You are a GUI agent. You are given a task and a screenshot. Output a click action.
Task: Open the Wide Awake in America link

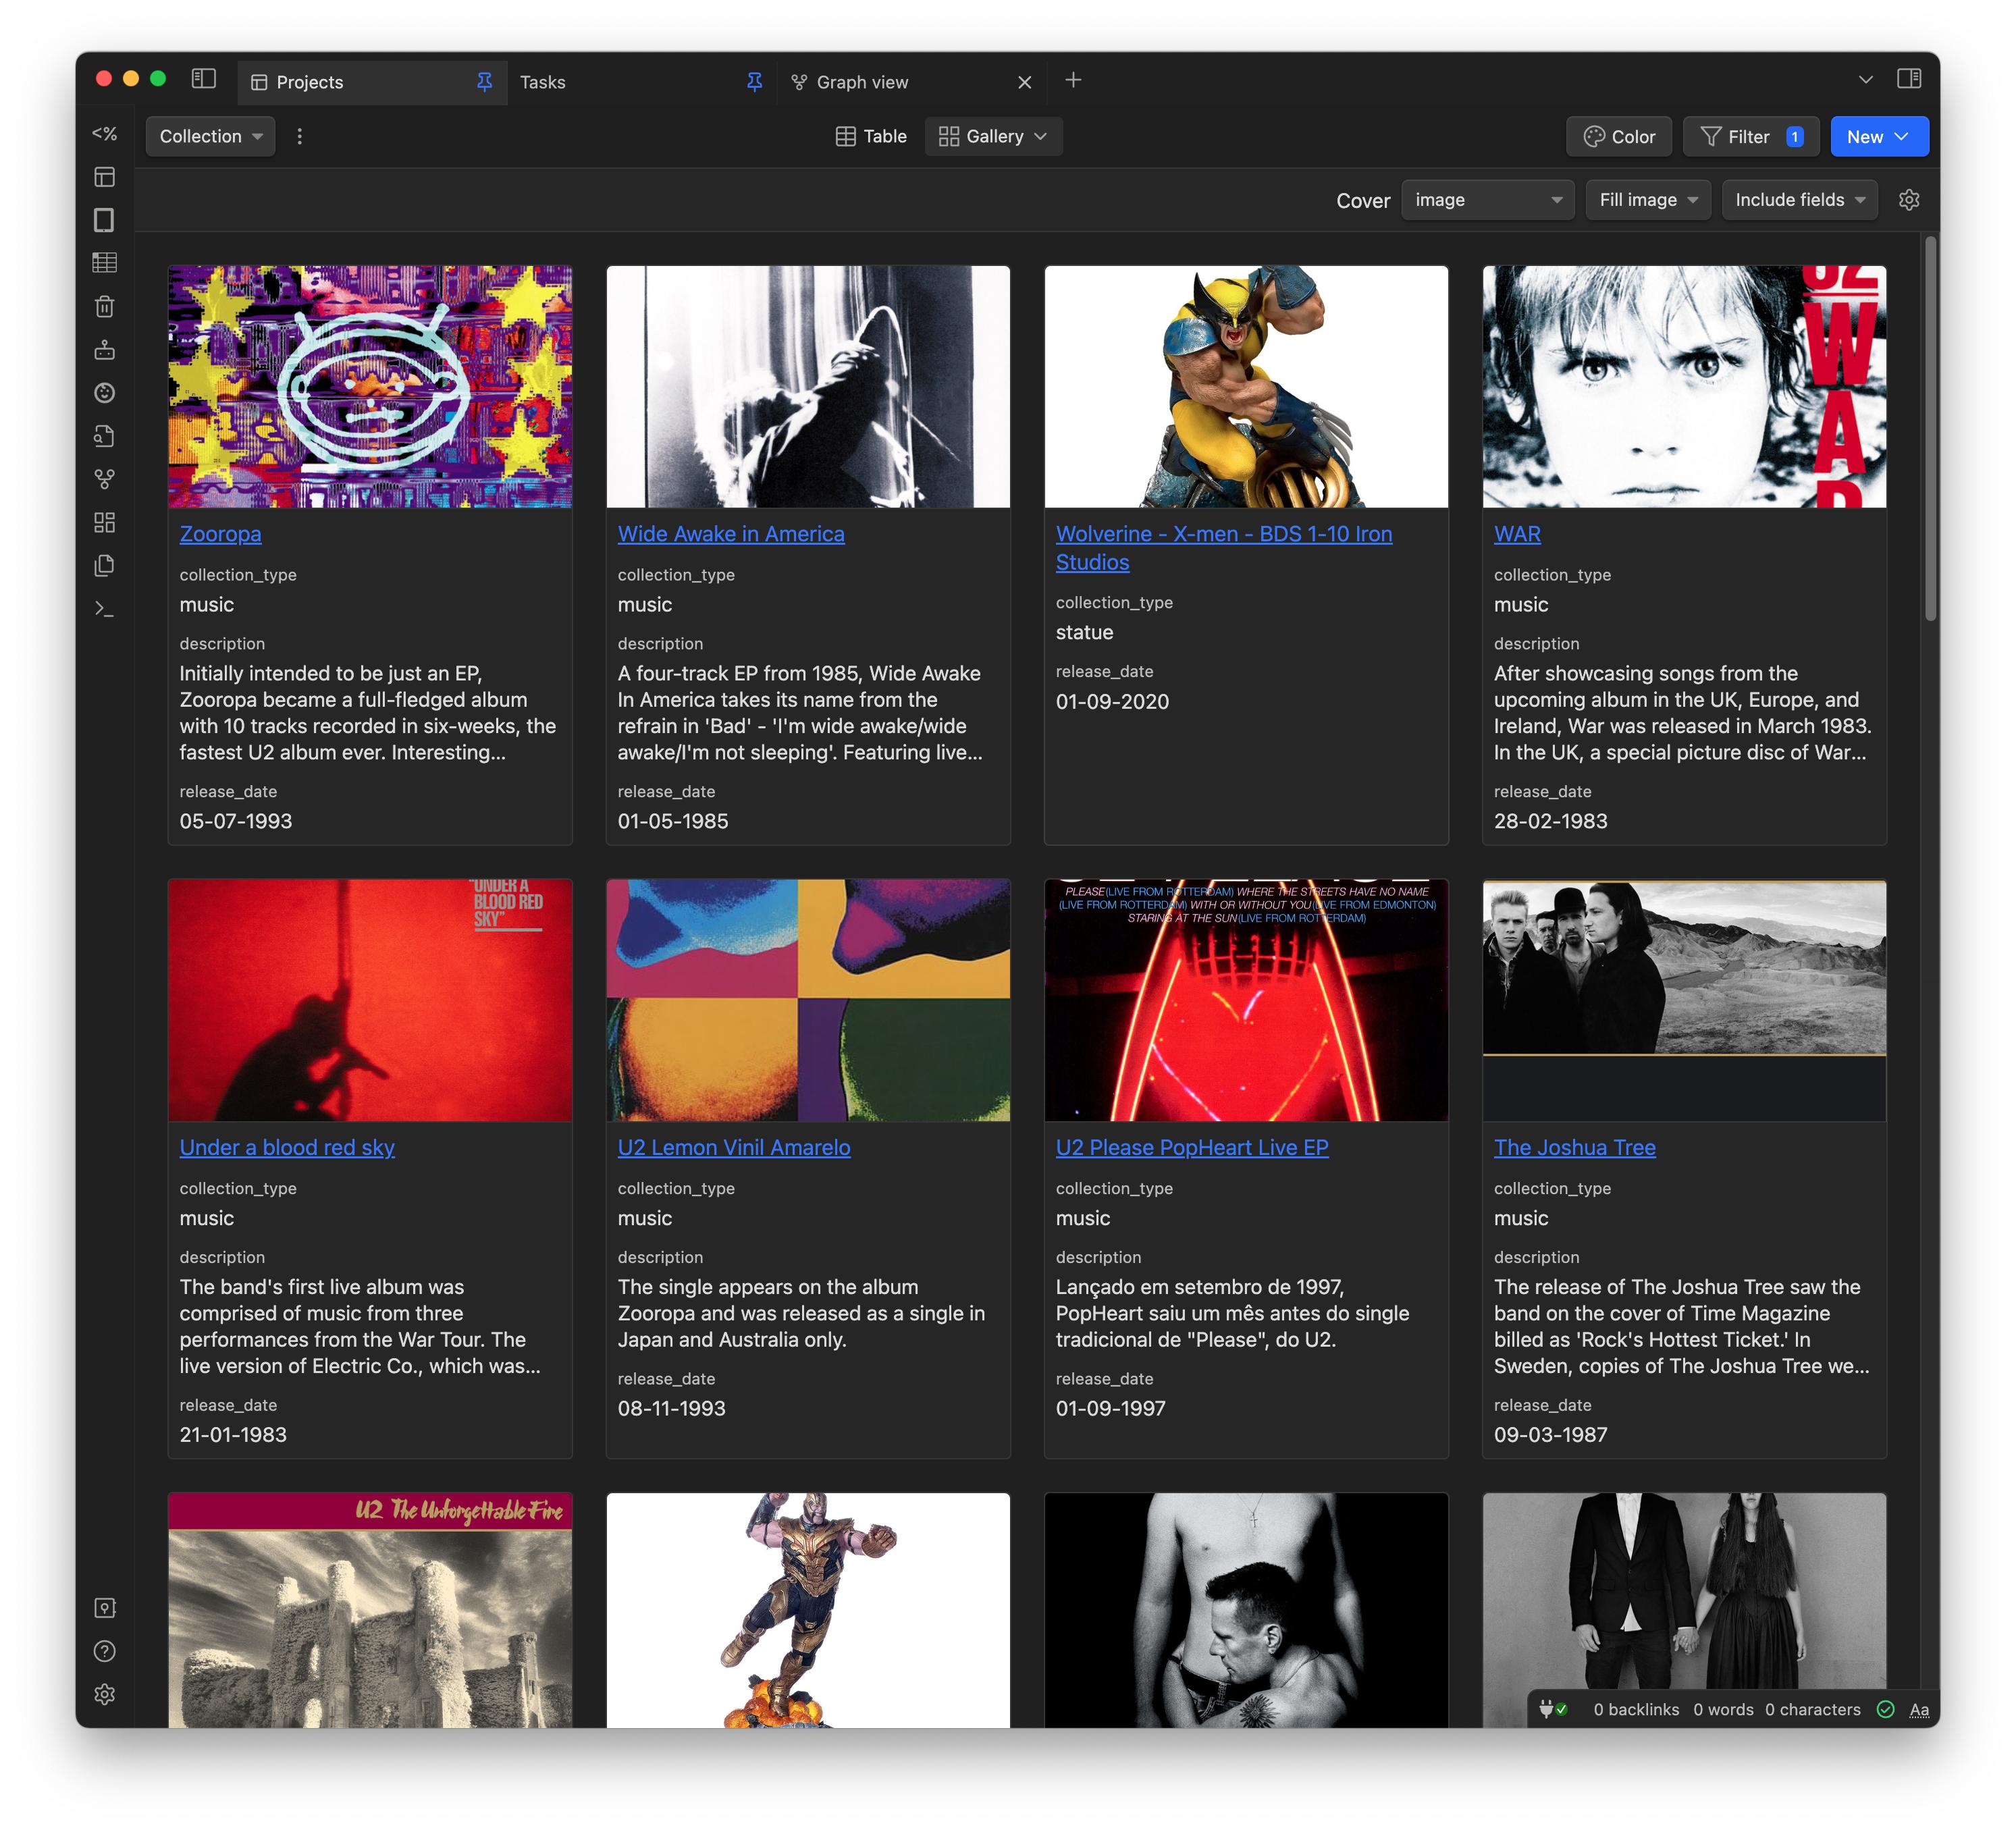pos(731,534)
